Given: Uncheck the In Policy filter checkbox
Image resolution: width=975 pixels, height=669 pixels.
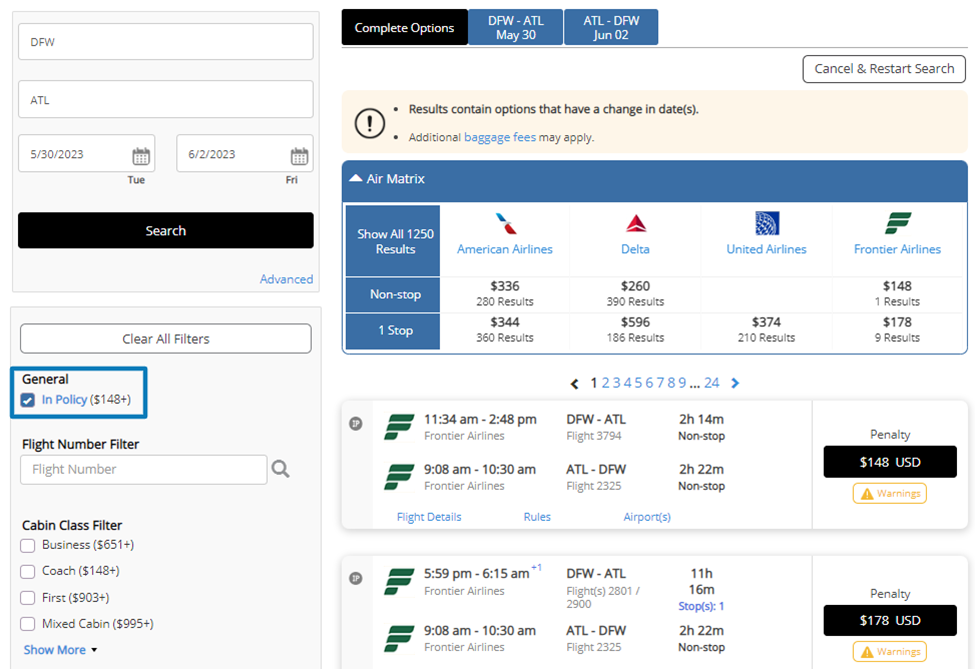Looking at the screenshot, I should pos(27,400).
